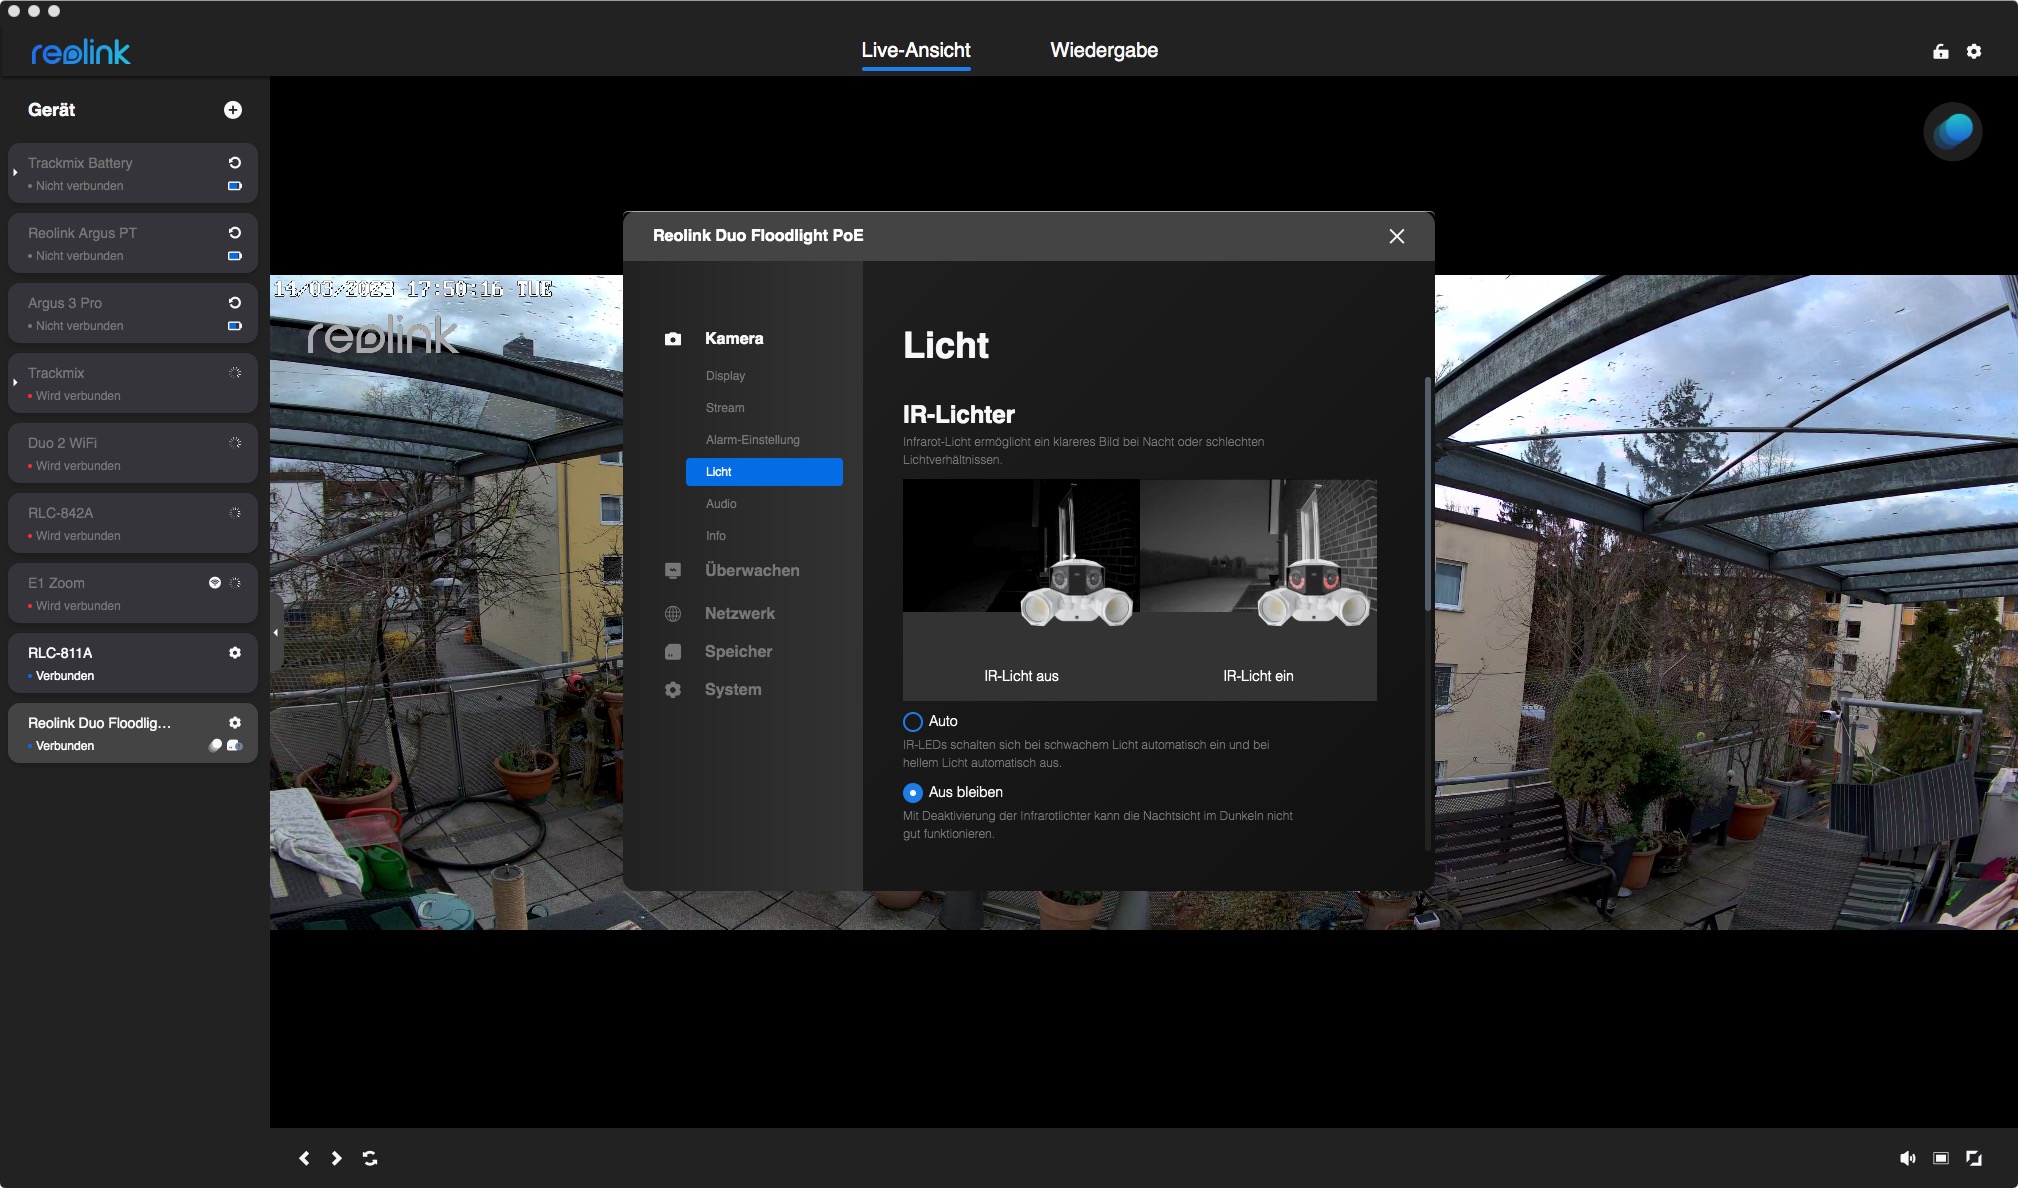Select the Auto IR light radio button
This screenshot has width=2018, height=1188.
click(913, 722)
